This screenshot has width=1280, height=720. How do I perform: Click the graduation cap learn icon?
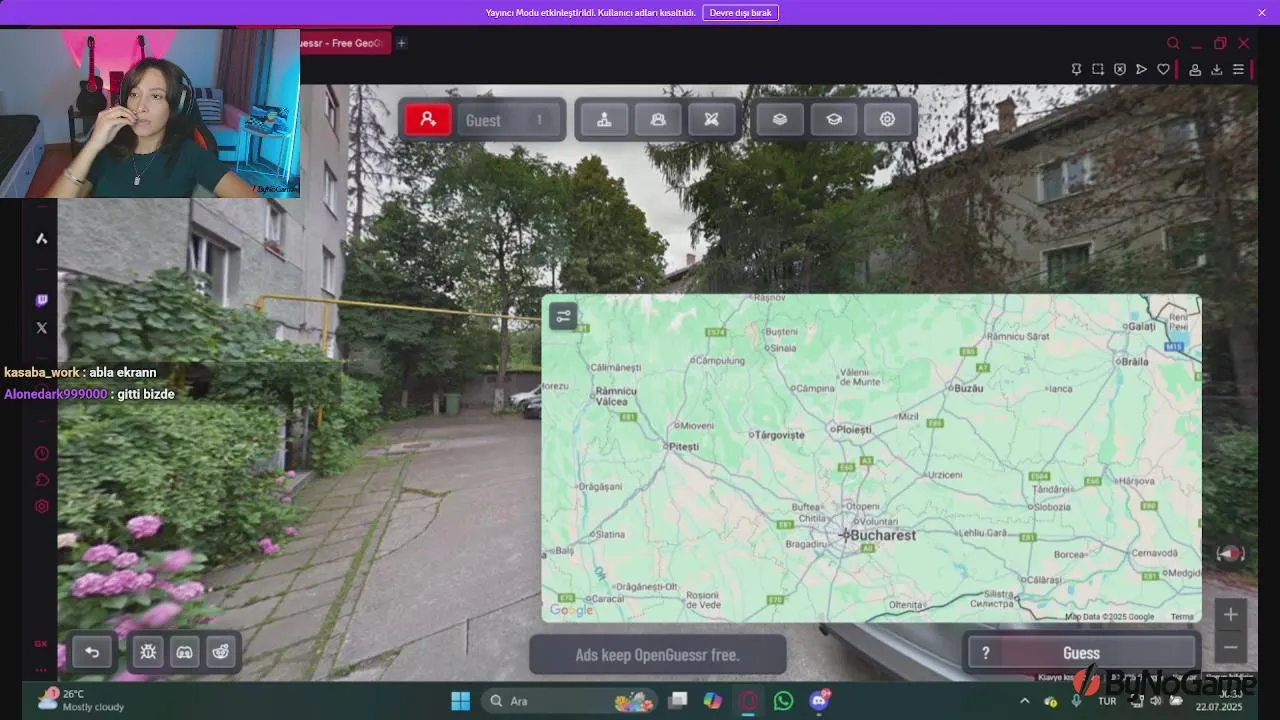coord(834,120)
